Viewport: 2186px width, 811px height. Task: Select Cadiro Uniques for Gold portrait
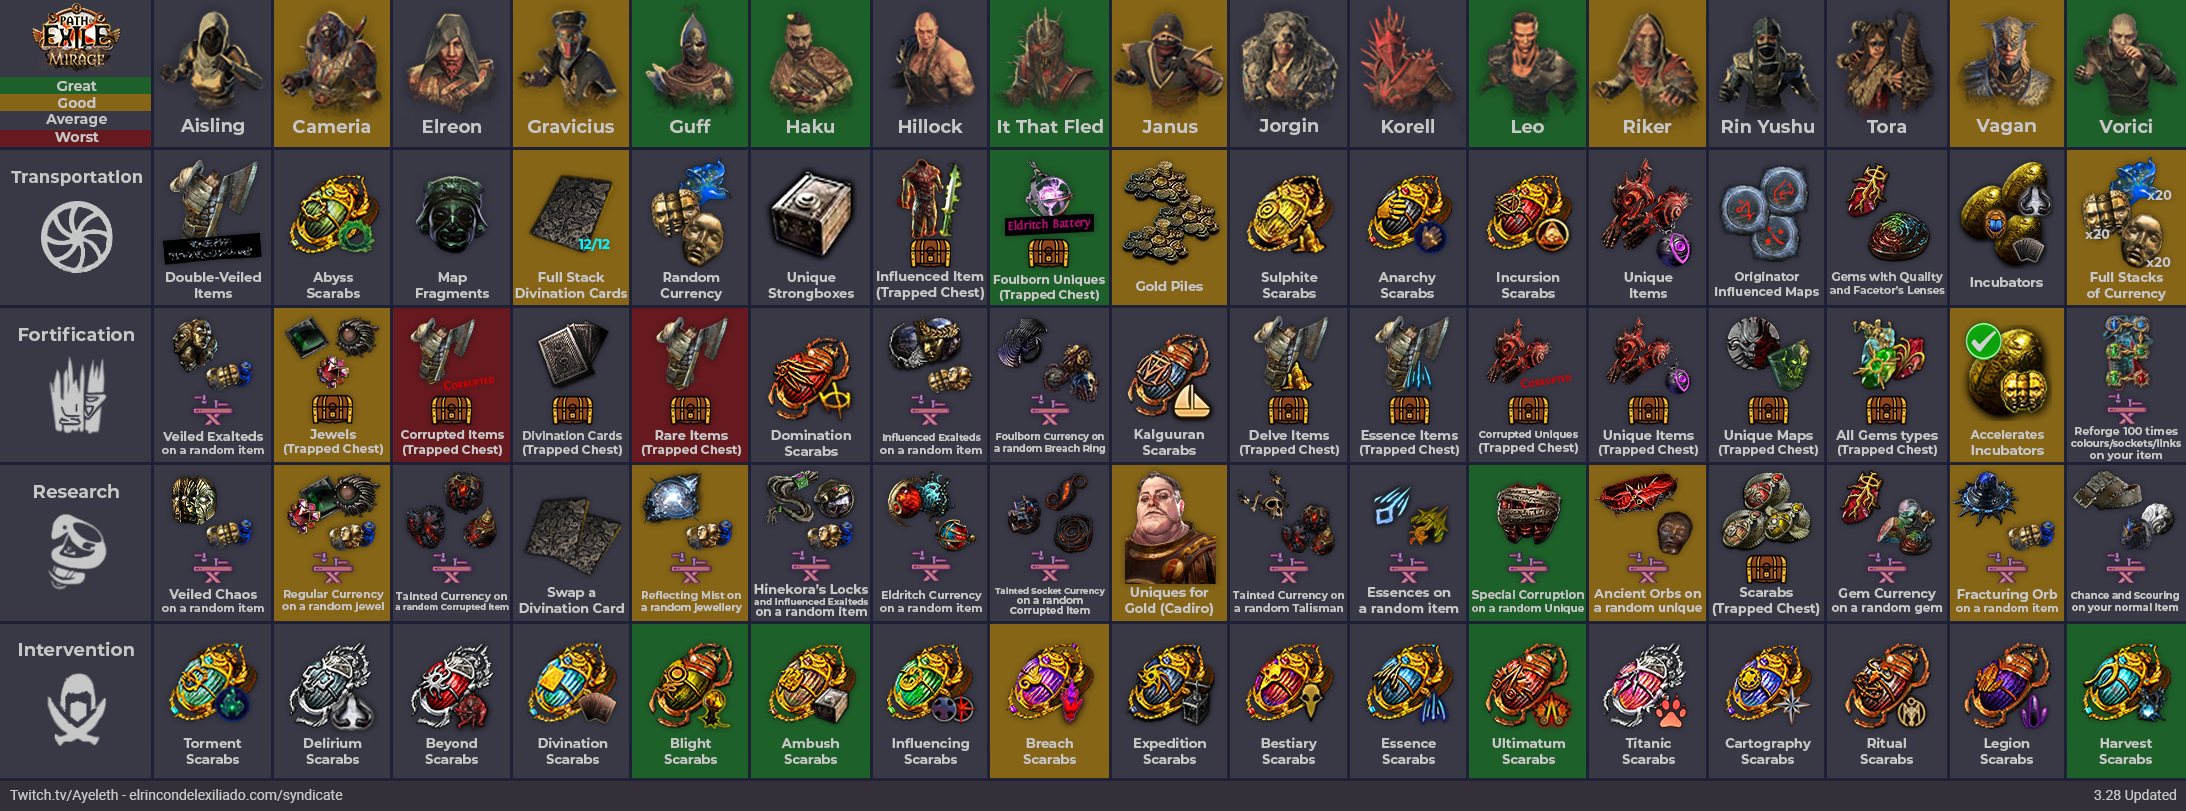(x=1169, y=525)
